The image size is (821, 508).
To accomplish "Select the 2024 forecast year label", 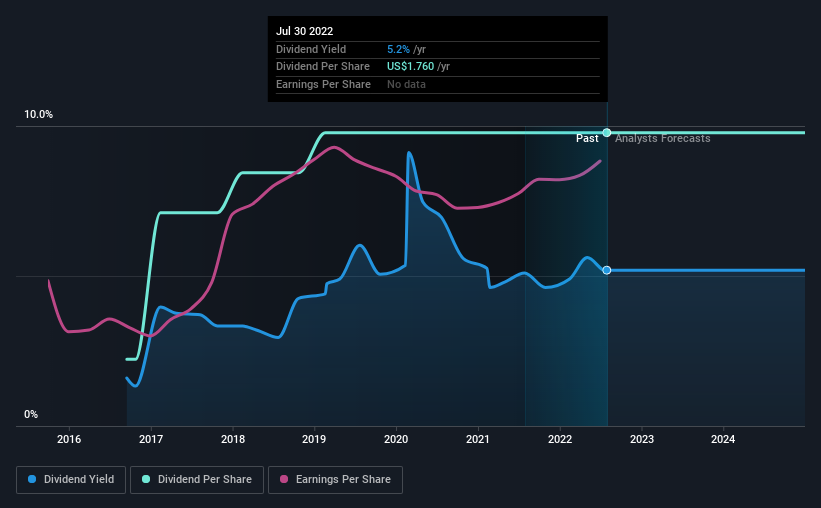I will click(723, 439).
